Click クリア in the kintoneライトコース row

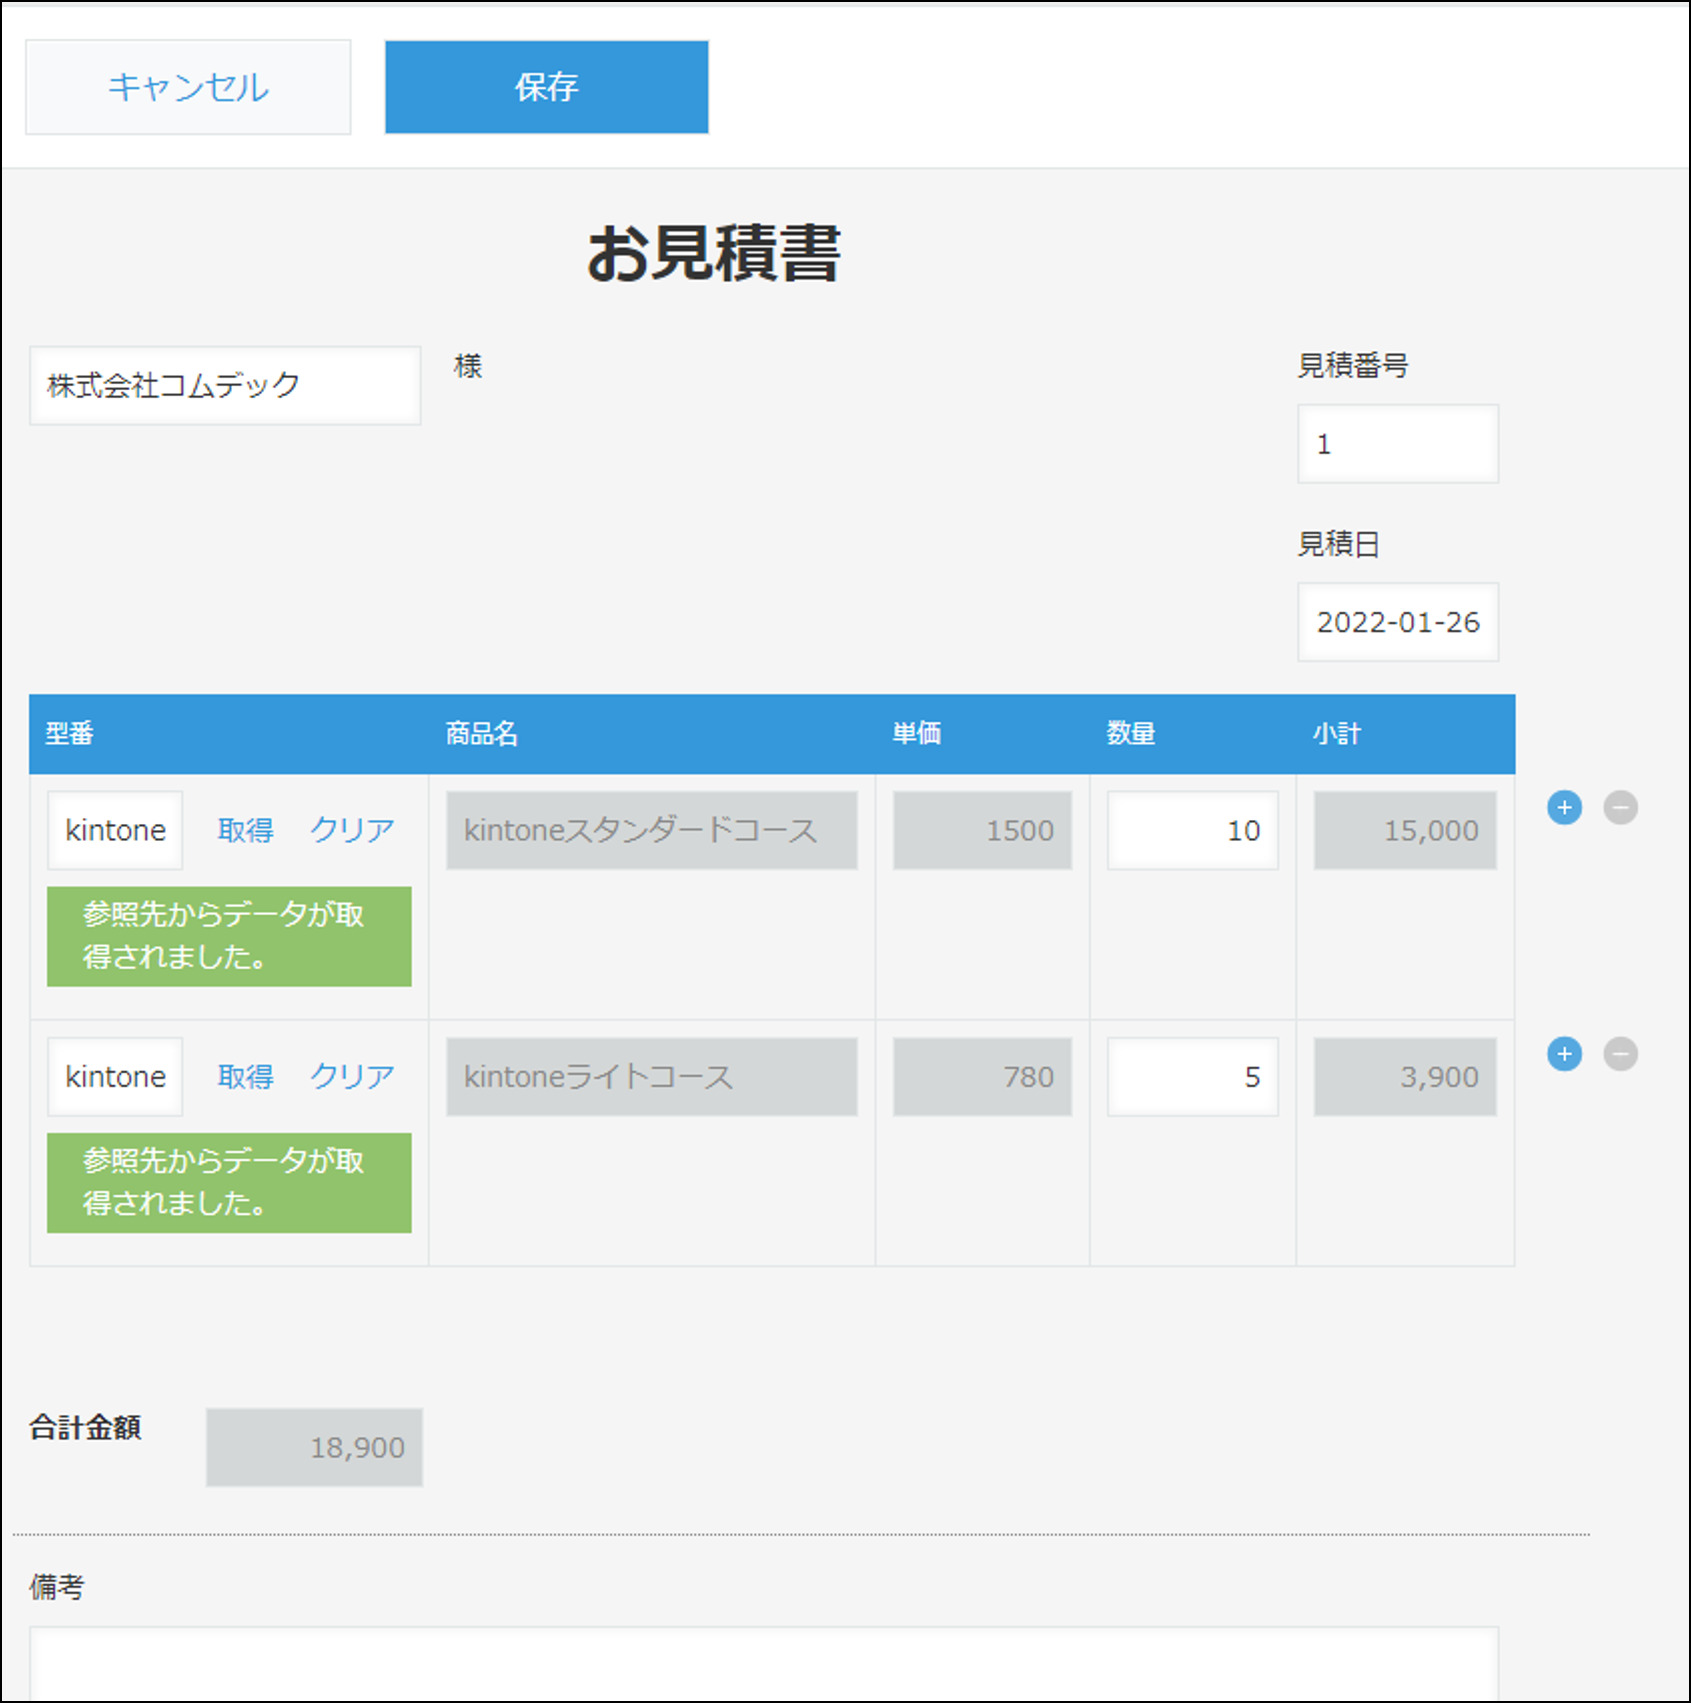[x=352, y=1076]
